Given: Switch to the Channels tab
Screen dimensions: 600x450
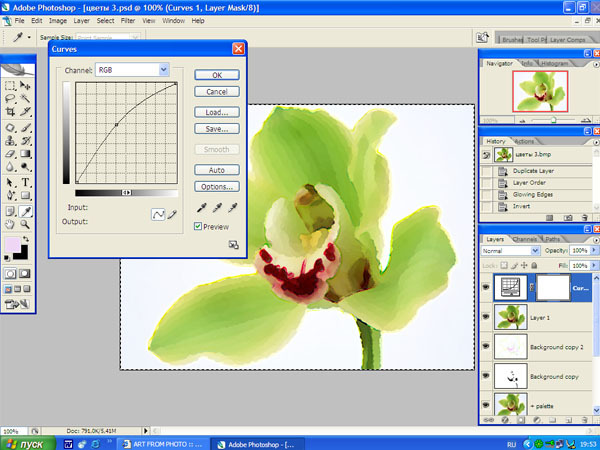Looking at the screenshot, I should tap(525, 239).
